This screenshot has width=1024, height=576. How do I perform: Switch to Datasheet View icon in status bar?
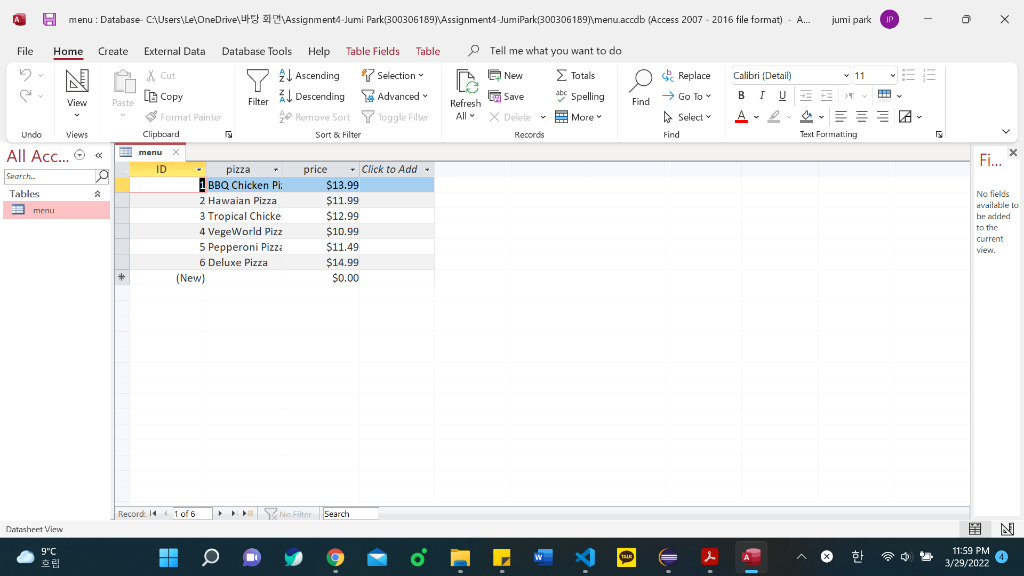(975, 529)
